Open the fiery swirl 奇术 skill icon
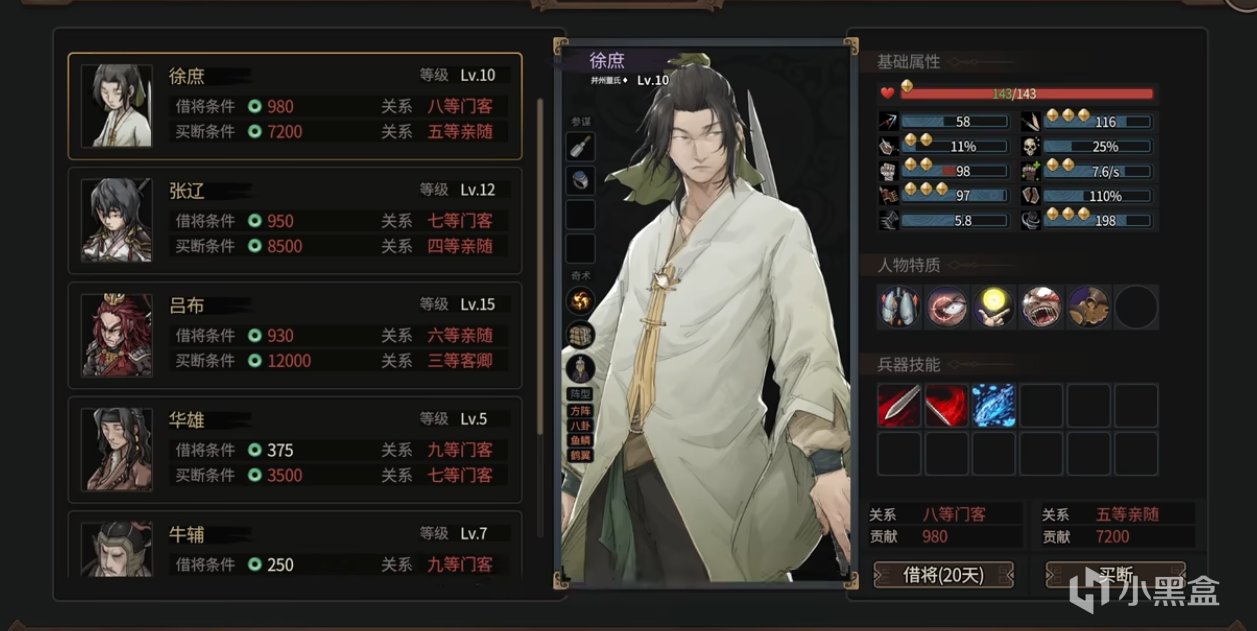1257x631 pixels. pos(580,300)
